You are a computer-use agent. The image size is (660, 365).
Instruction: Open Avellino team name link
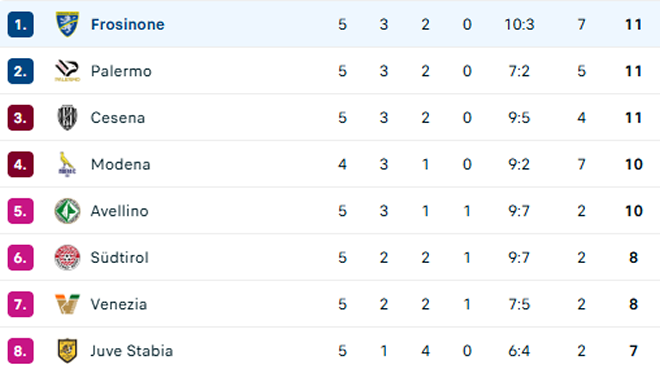tap(120, 211)
